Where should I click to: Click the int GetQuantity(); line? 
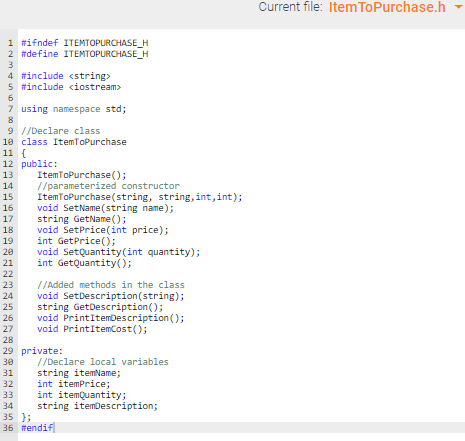tap(84, 263)
